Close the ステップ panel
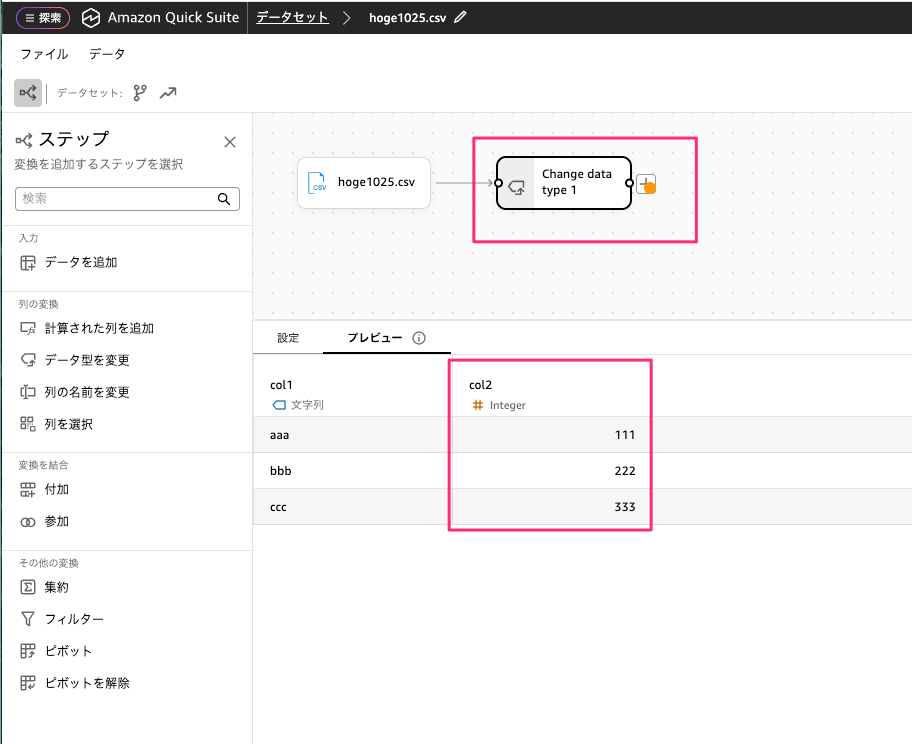912x744 pixels. pyautogui.click(x=230, y=142)
